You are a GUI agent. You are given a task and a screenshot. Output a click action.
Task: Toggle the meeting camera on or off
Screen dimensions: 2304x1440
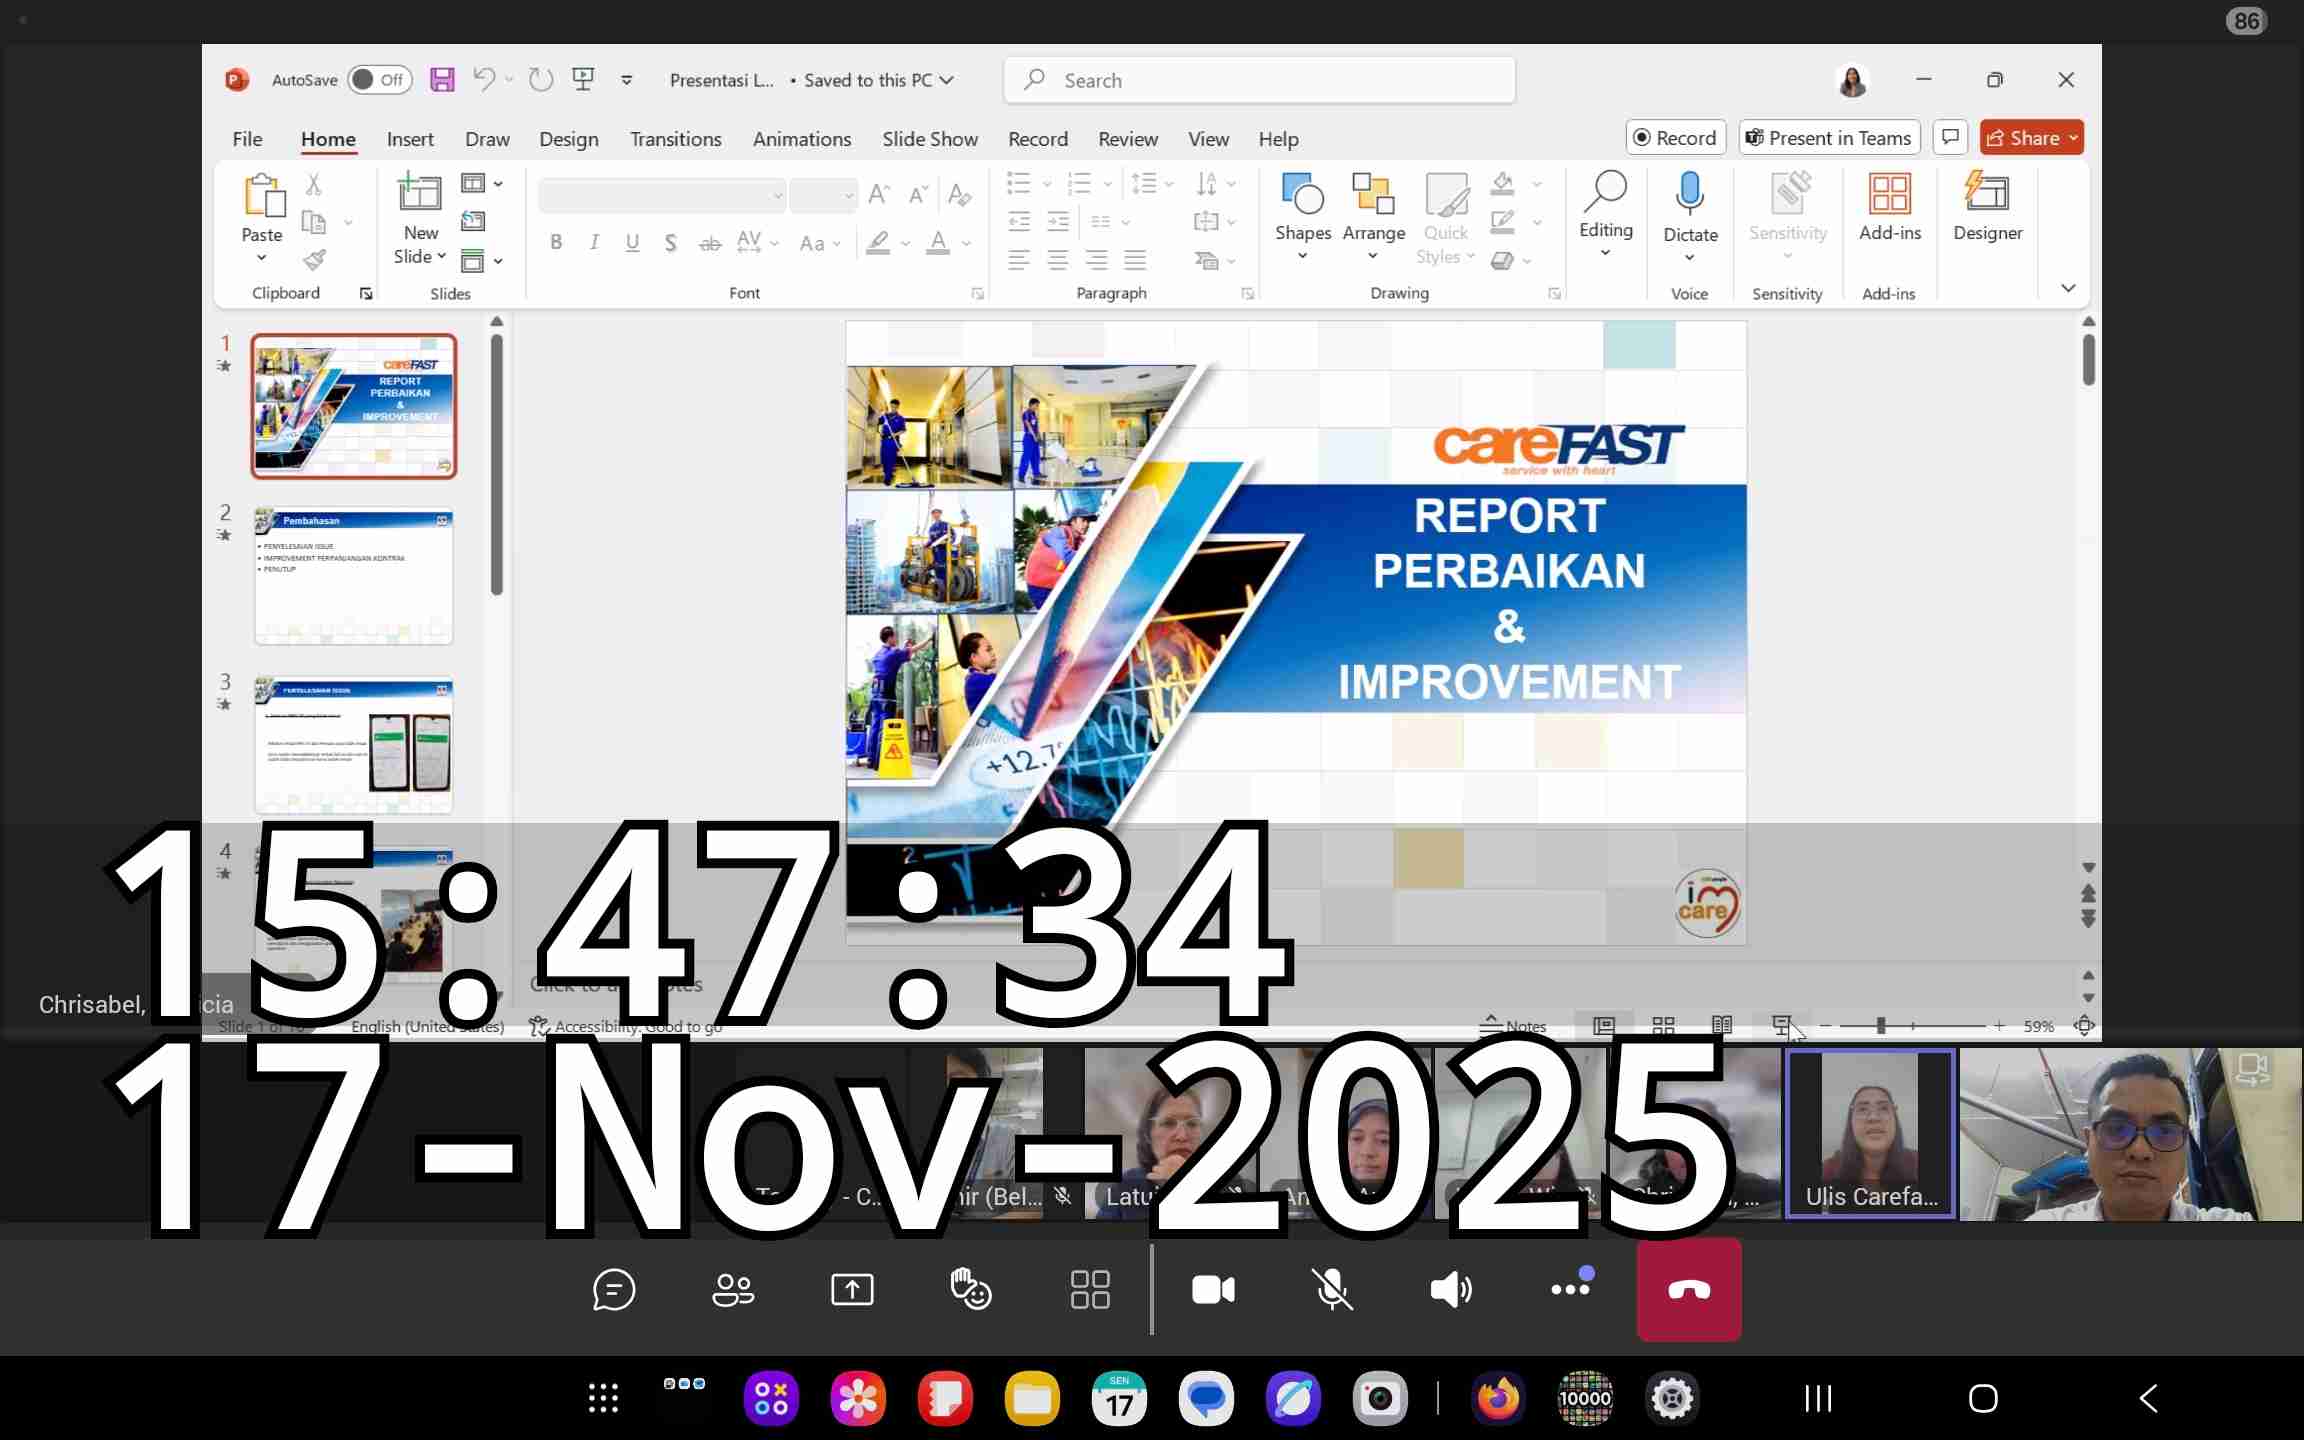point(1213,1290)
